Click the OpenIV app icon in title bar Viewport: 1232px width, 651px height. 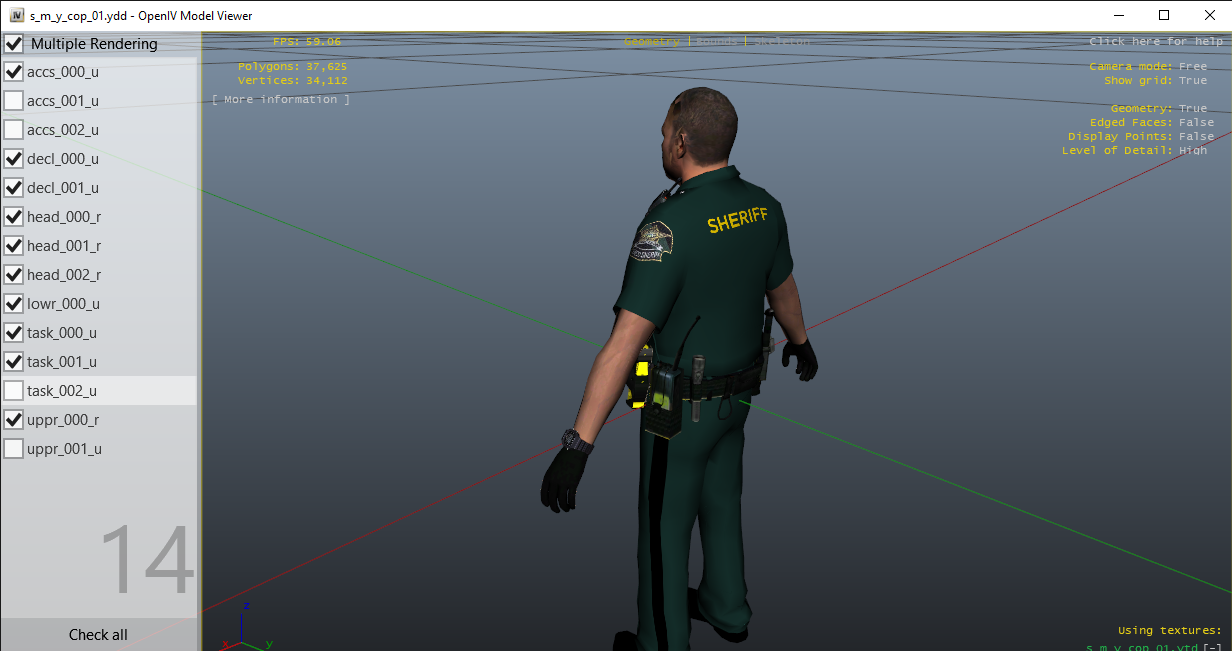click(x=16, y=16)
